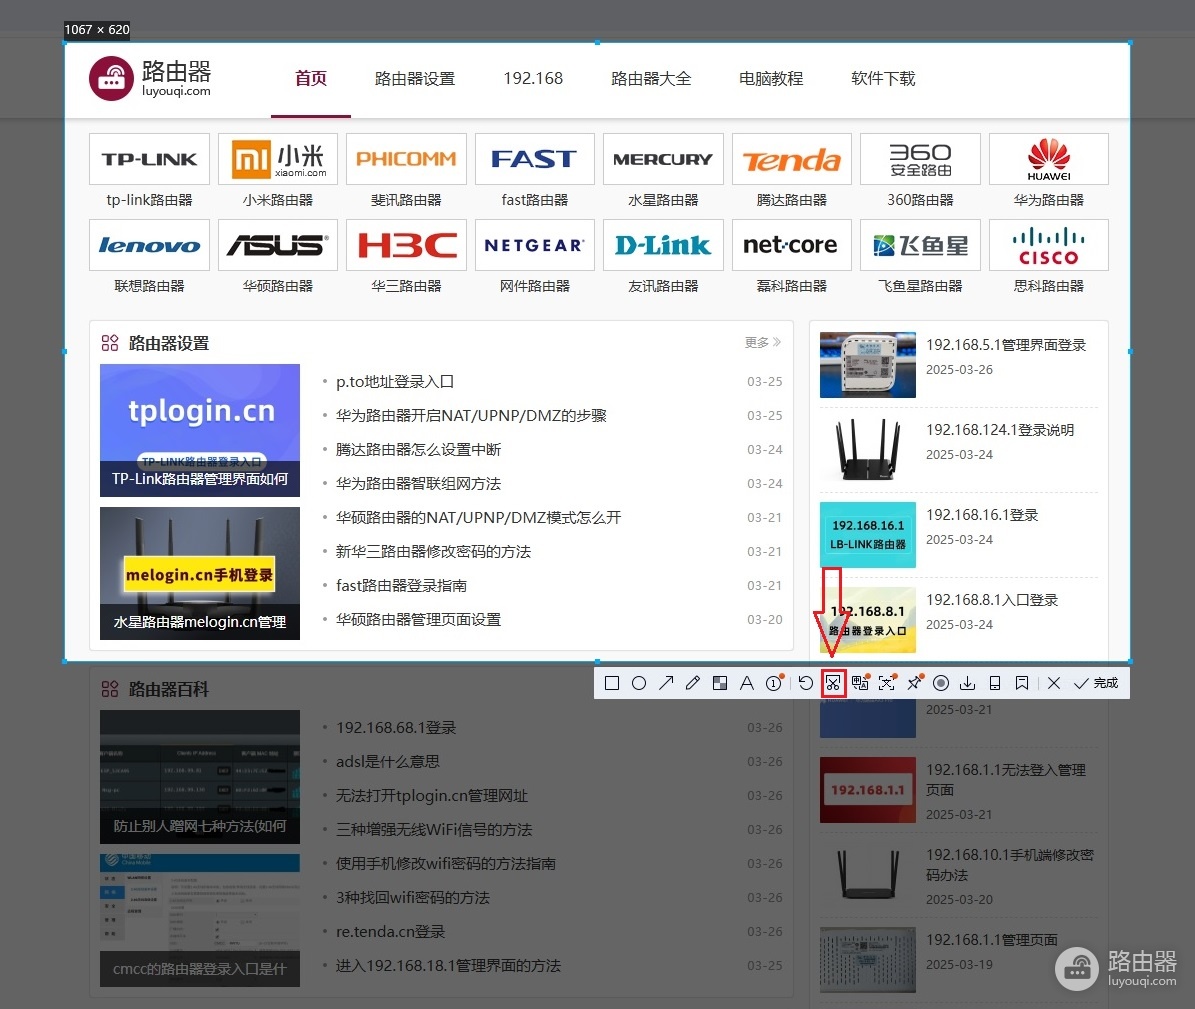This screenshot has height=1009, width=1195.
Task: Click the Tenda brand logo
Action: (792, 159)
